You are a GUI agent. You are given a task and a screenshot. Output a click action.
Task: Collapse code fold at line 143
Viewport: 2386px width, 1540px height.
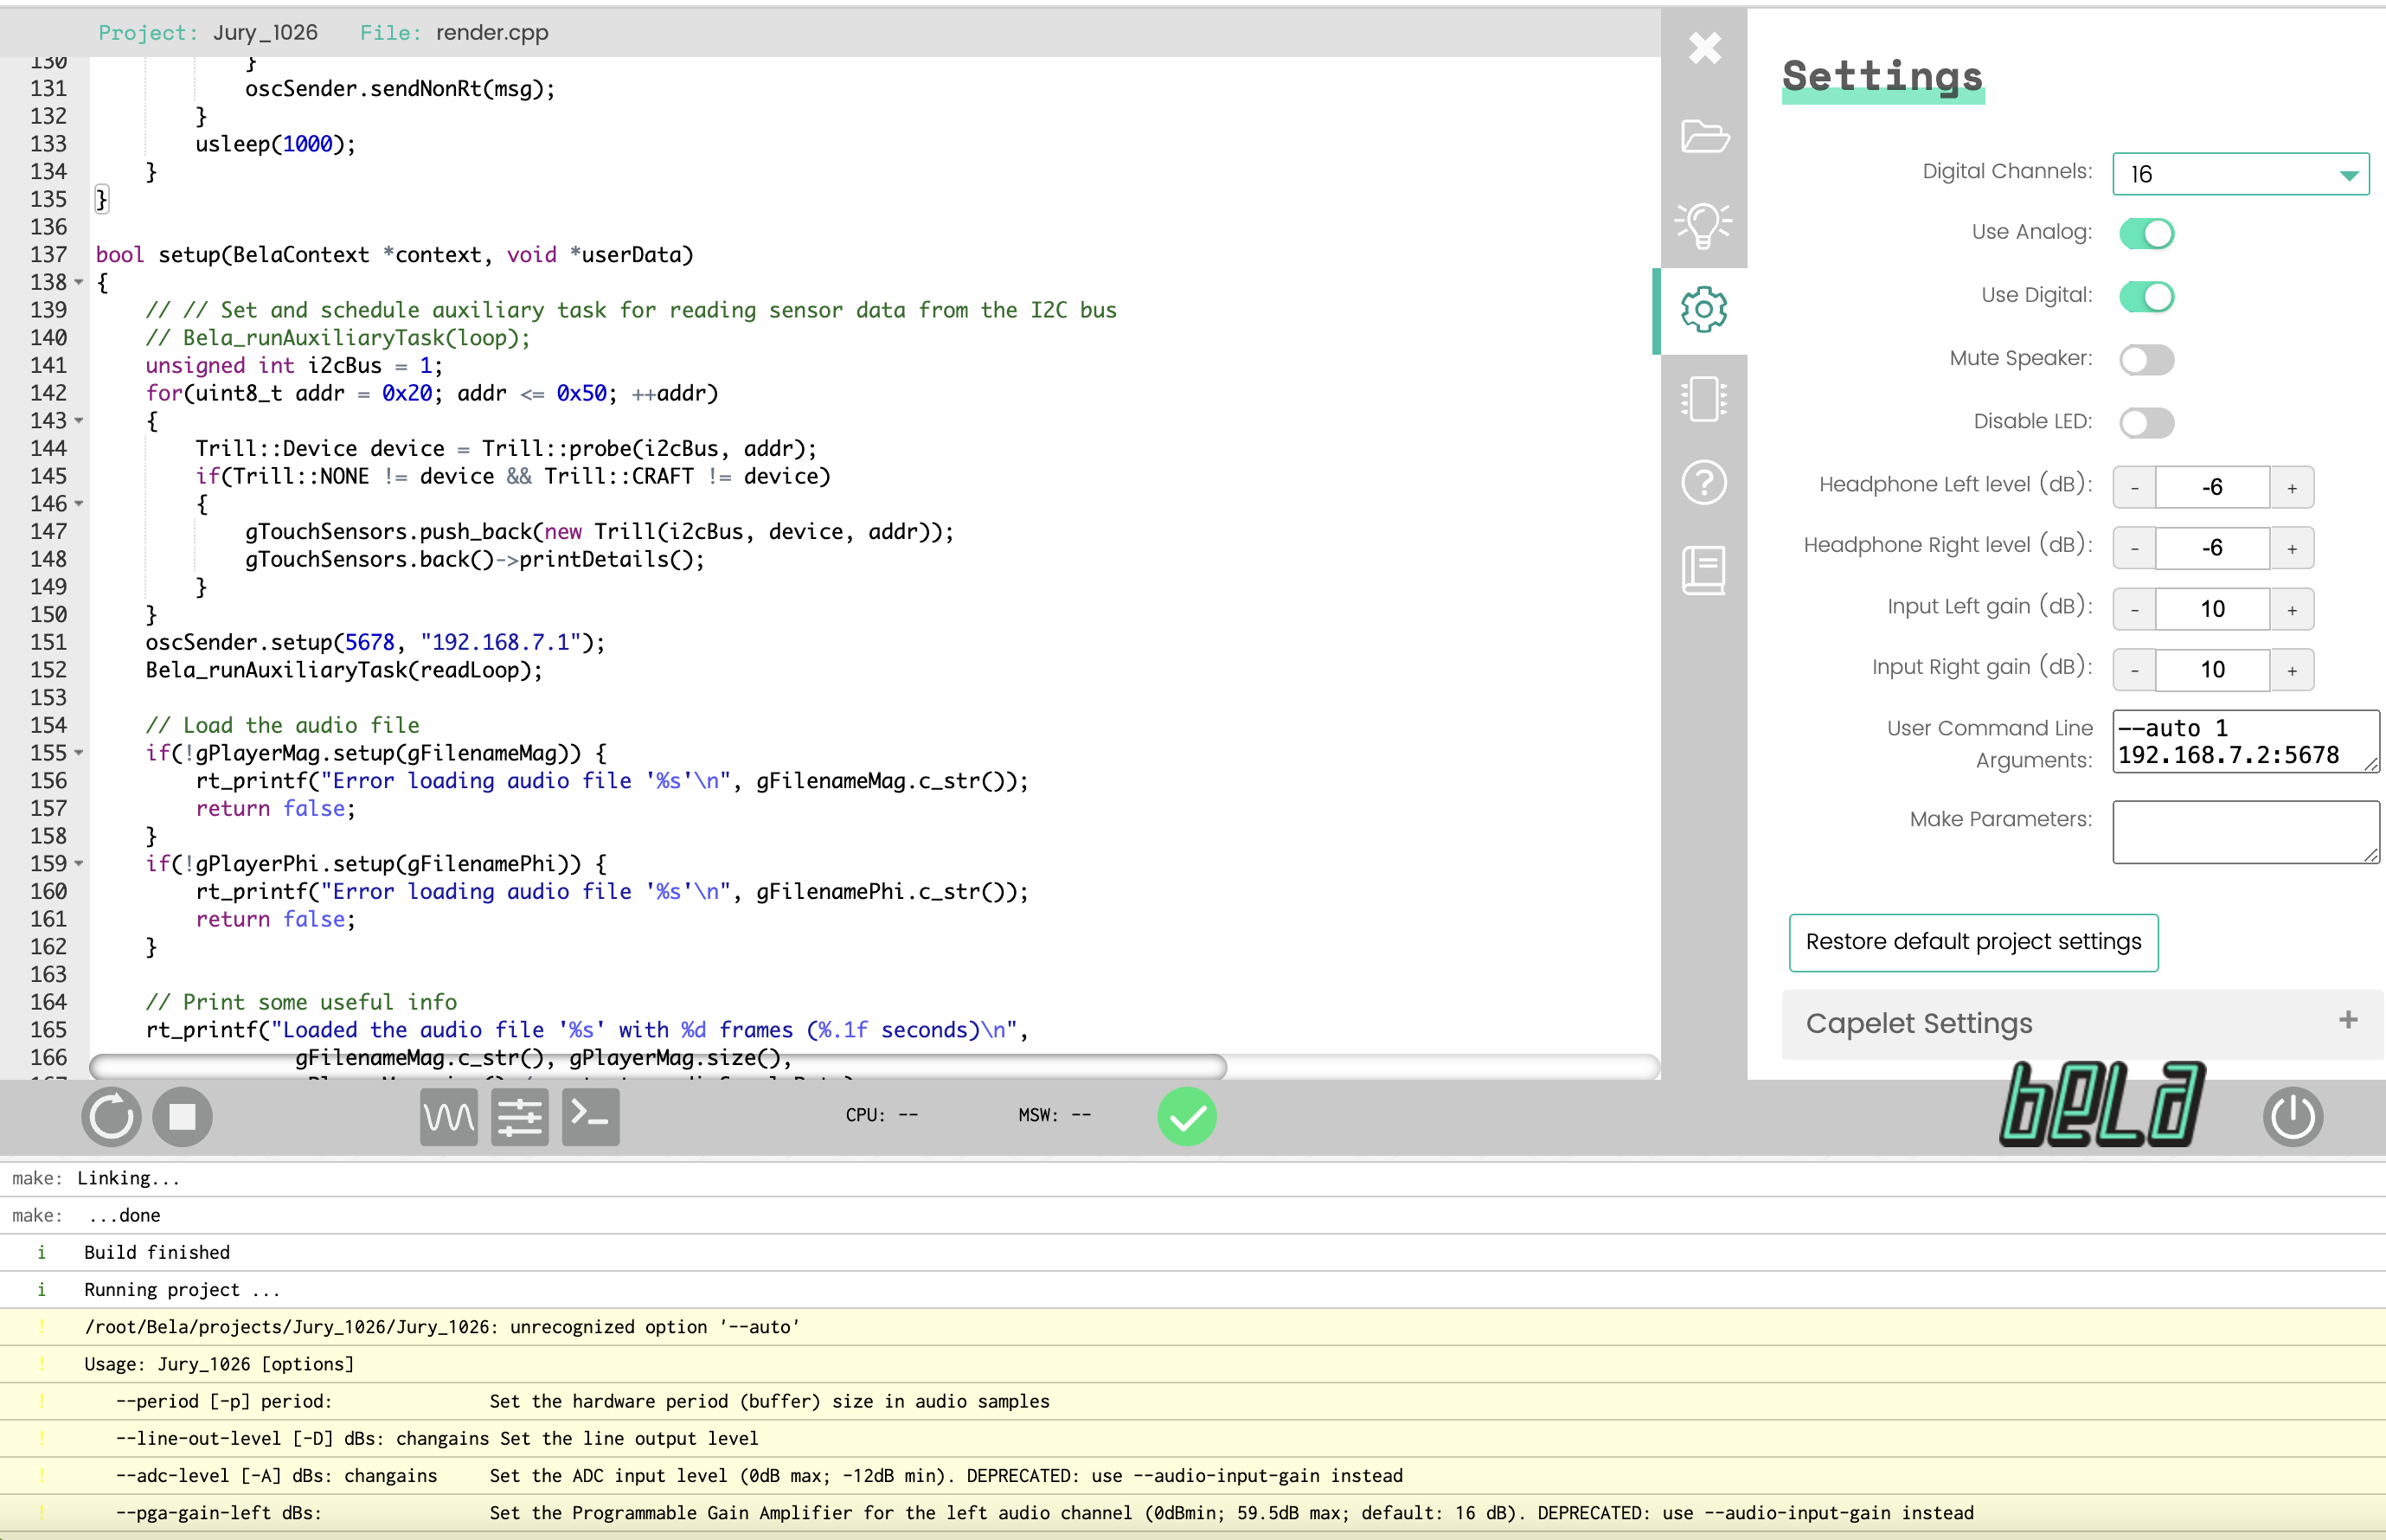pos(79,421)
